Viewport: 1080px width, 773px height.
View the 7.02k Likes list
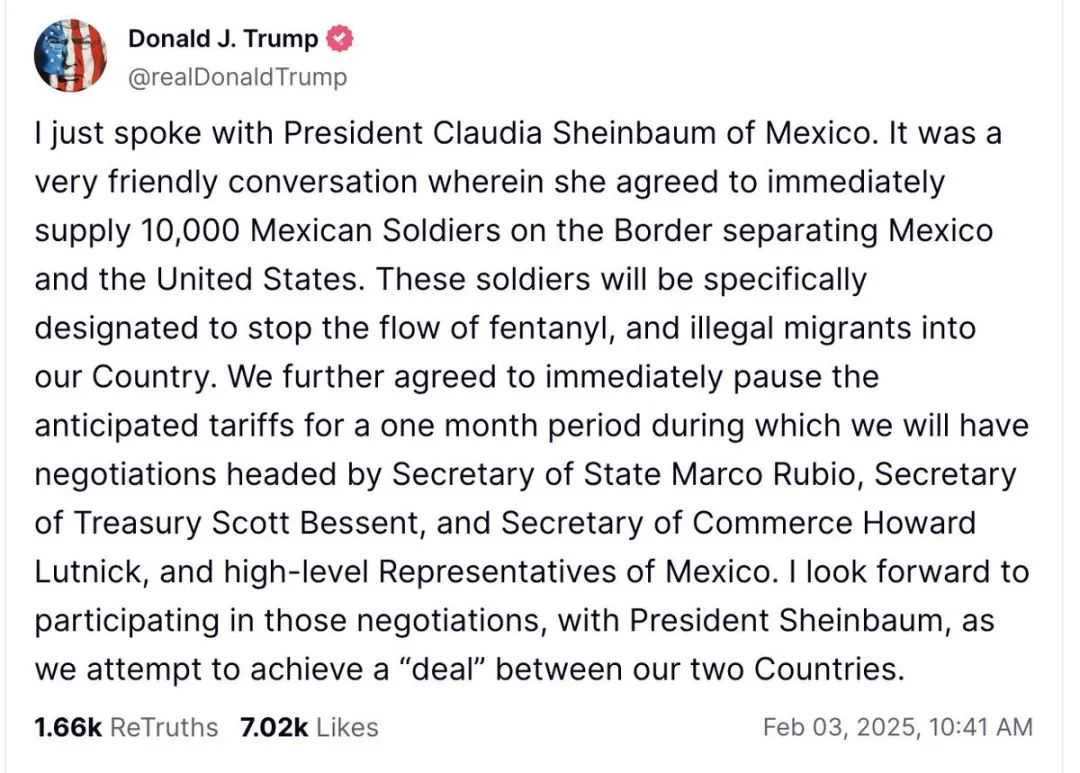click(309, 727)
